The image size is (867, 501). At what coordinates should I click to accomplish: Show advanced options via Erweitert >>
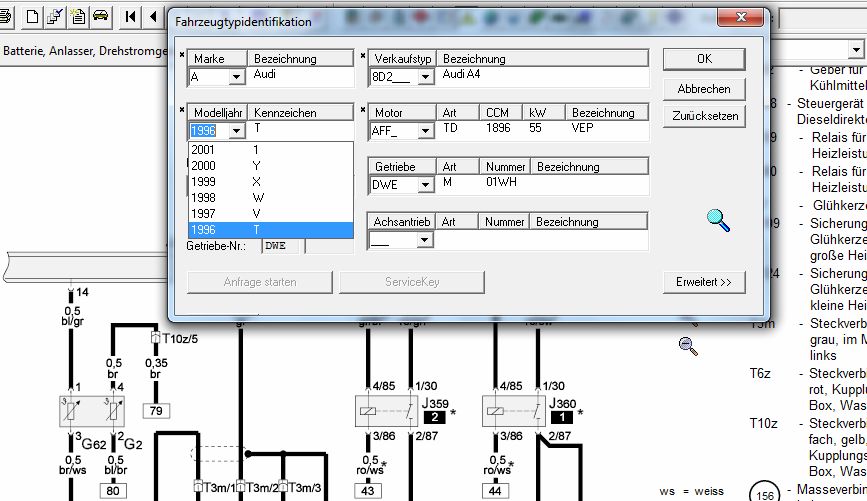(x=704, y=283)
